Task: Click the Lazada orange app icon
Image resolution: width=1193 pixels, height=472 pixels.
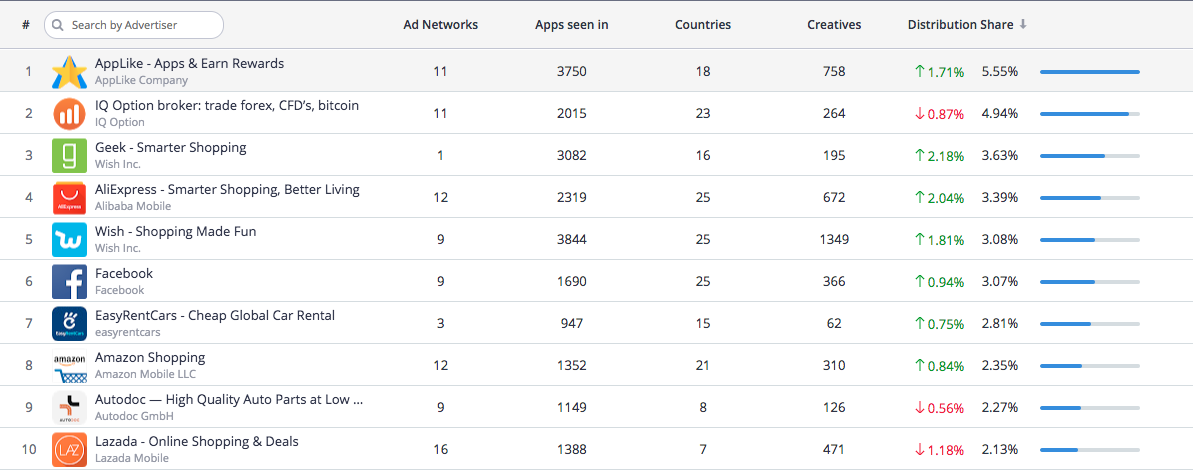Action: [x=69, y=449]
